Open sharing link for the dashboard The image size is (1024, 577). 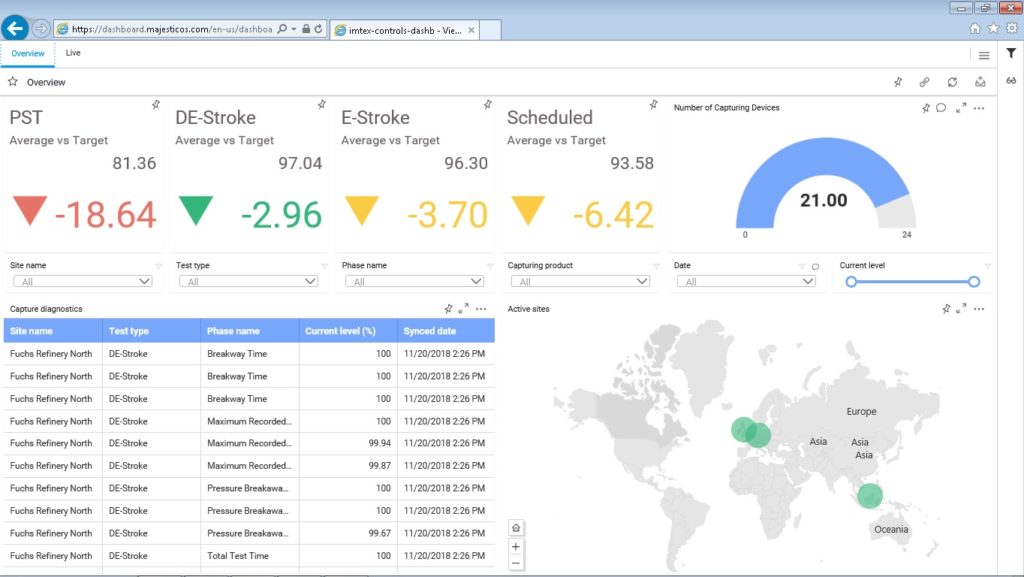[x=924, y=81]
